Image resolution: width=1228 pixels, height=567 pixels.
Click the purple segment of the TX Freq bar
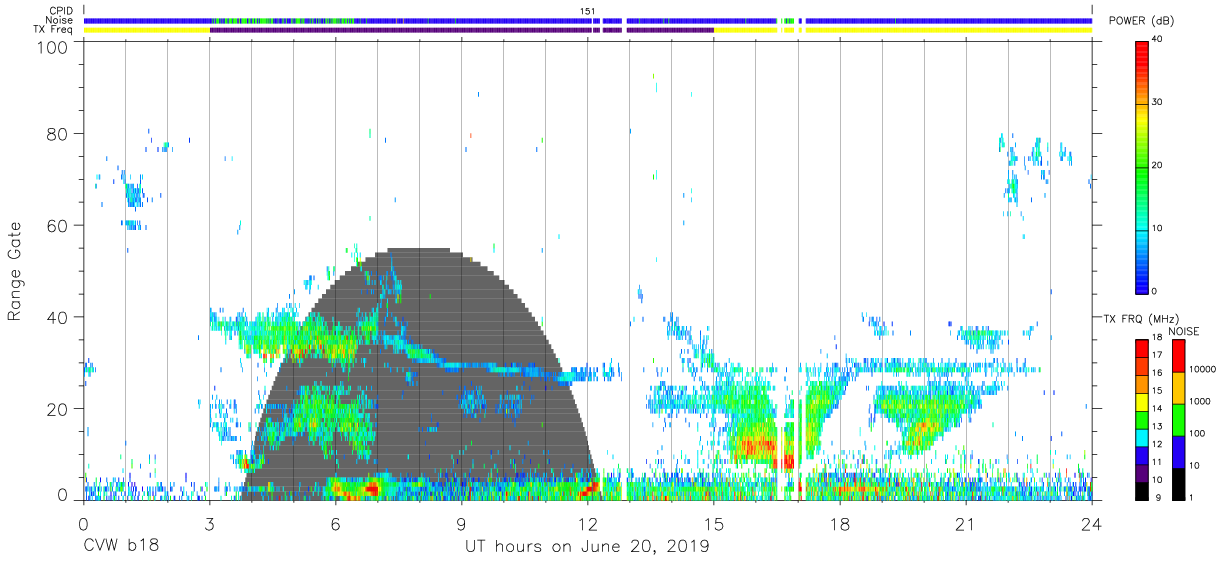461,30
